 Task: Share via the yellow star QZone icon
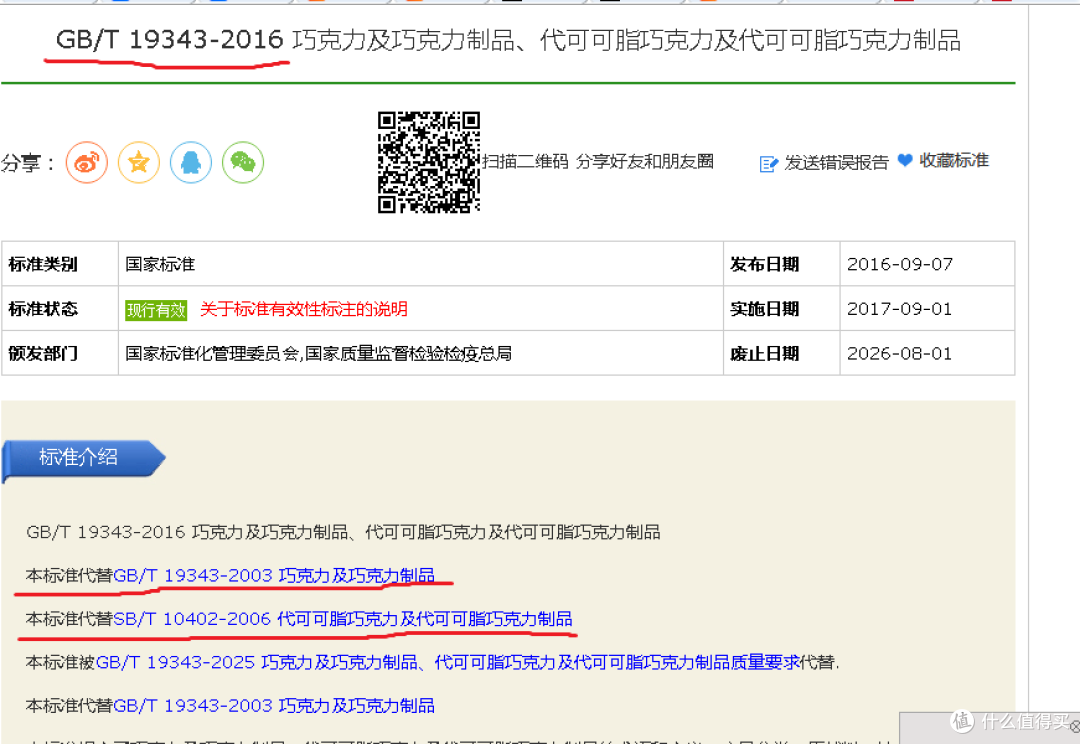[x=139, y=163]
